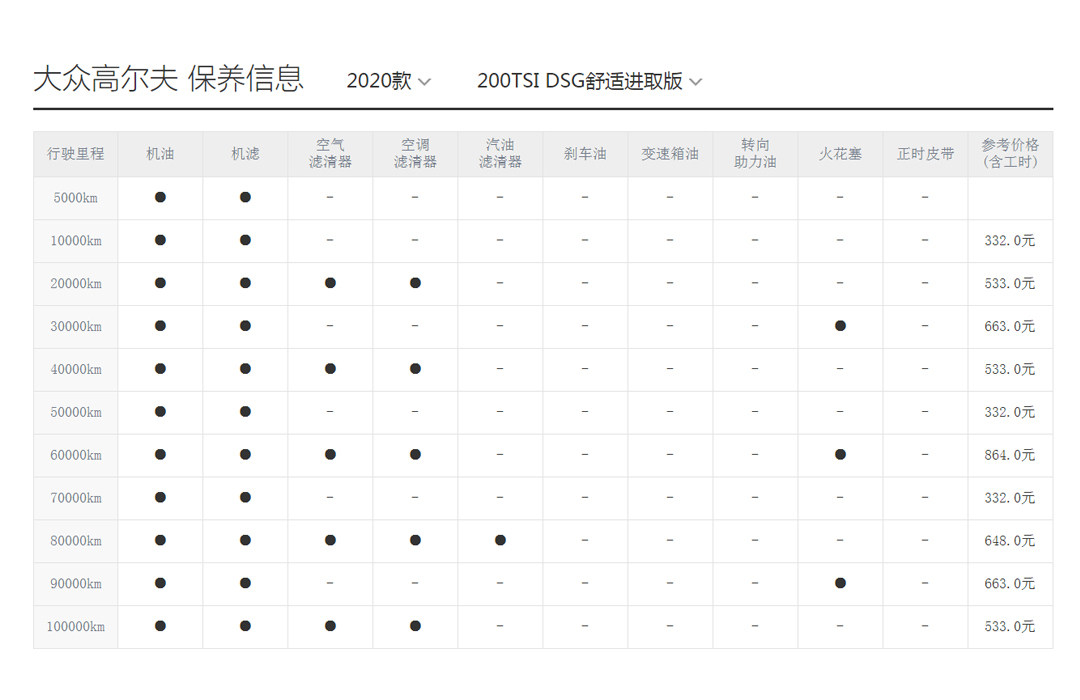Click the 火花塞 dot in the 90000km row
The width and height of the screenshot is (1080, 700).
click(x=840, y=583)
